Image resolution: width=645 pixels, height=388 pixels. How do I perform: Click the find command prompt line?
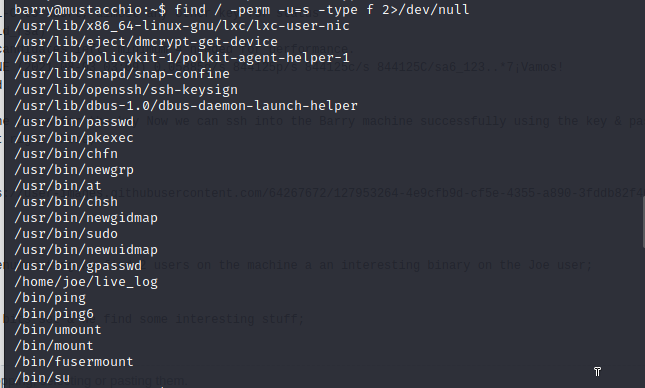[x=241, y=9]
